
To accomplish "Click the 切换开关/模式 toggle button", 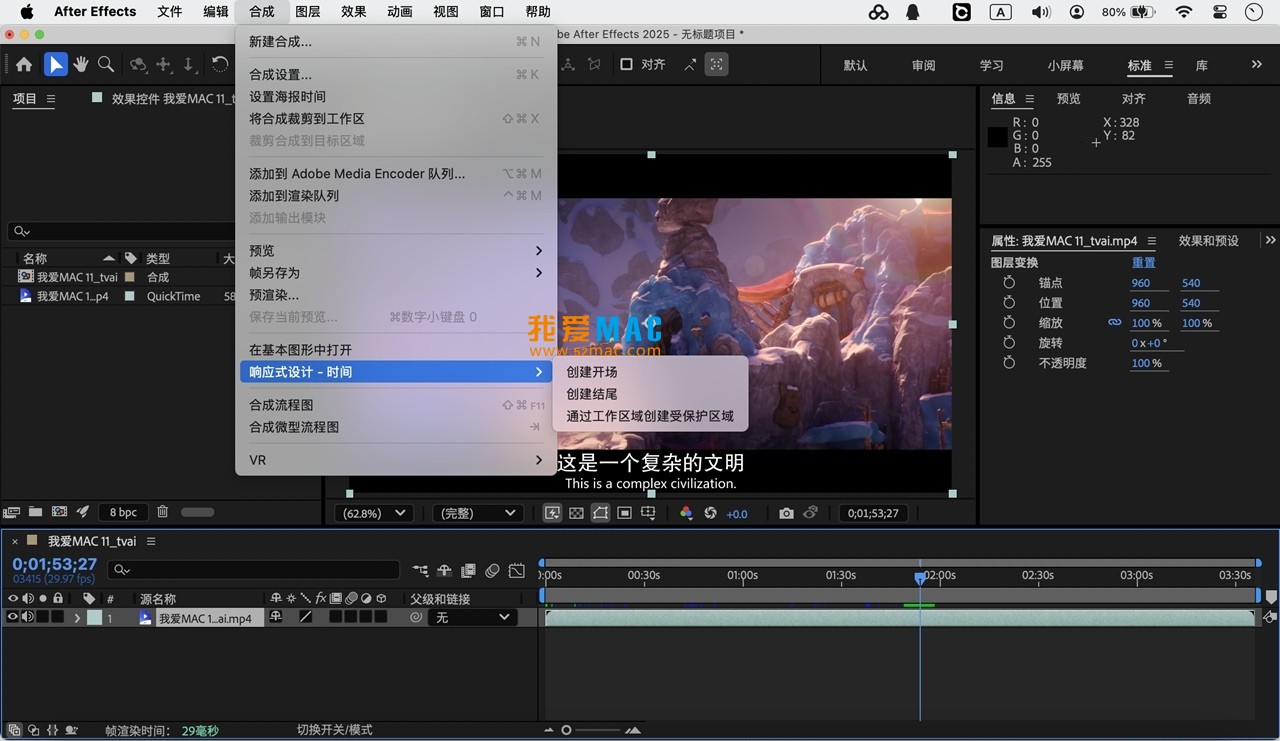I will pyautogui.click(x=334, y=730).
